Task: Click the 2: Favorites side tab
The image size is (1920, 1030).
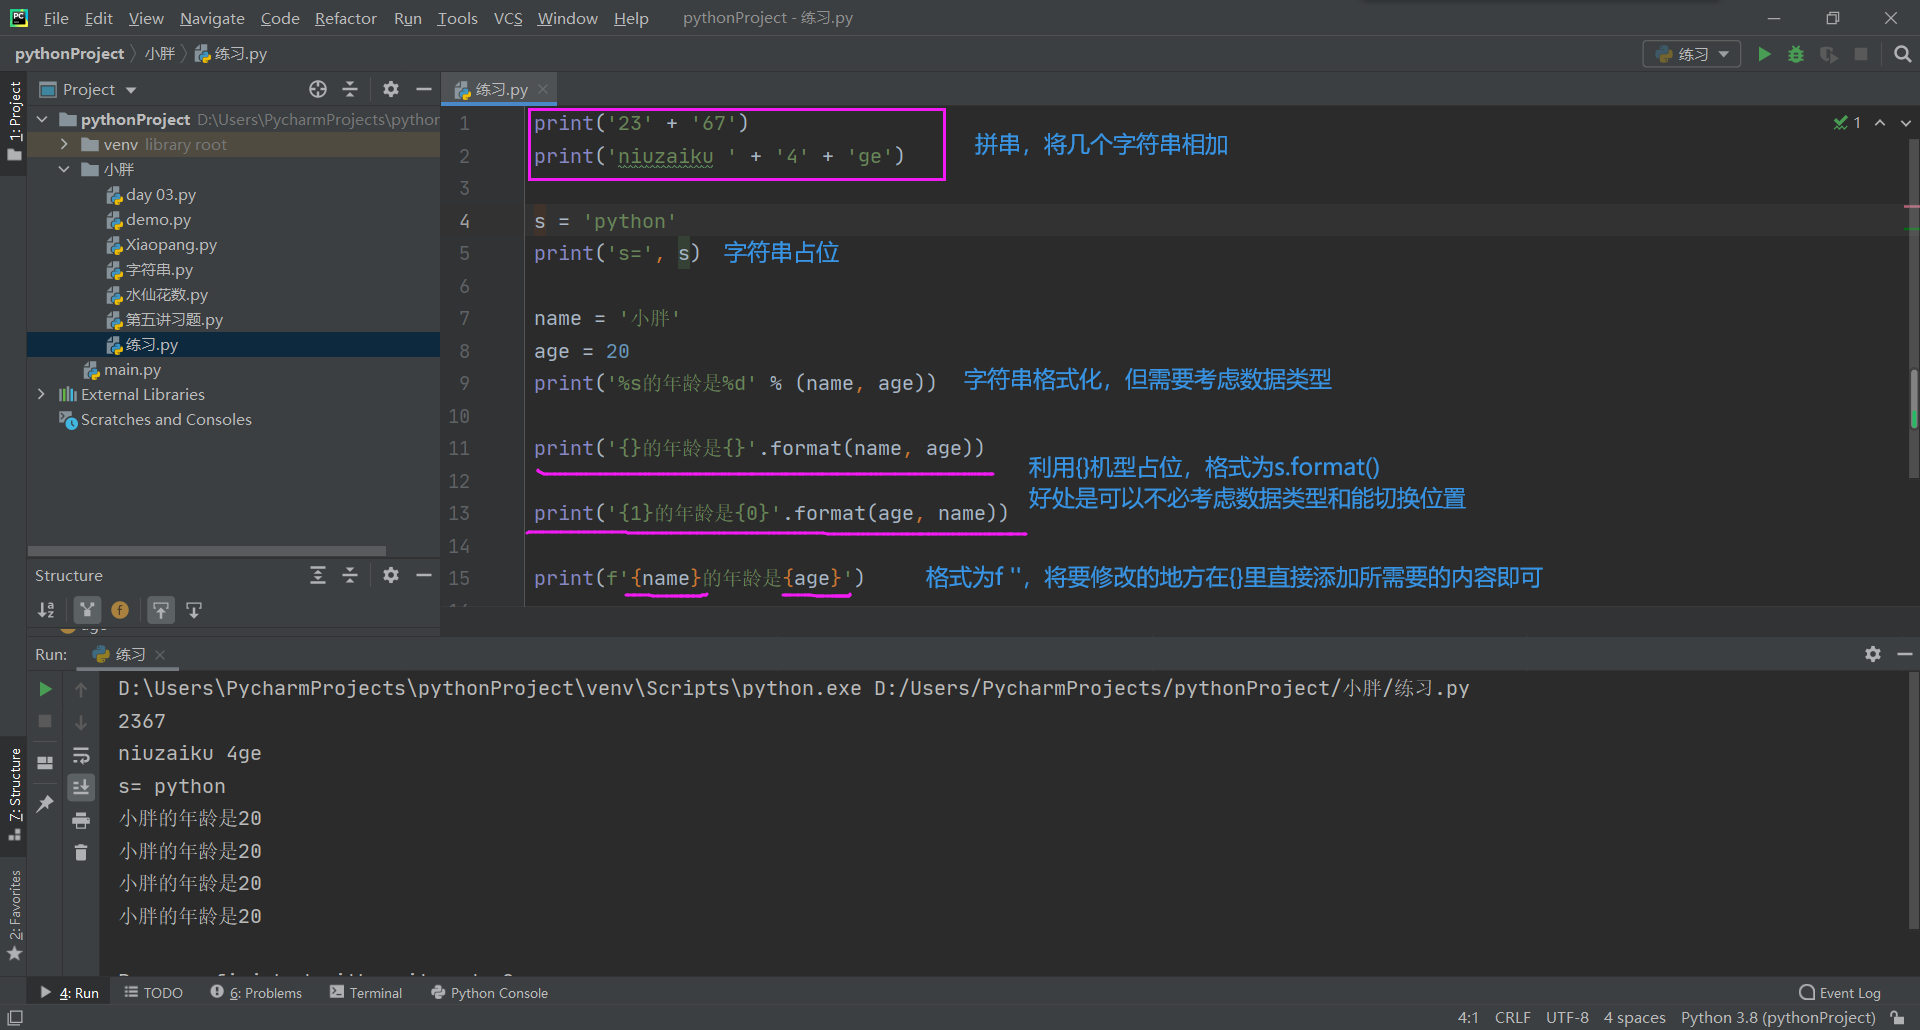Action: pyautogui.click(x=14, y=915)
